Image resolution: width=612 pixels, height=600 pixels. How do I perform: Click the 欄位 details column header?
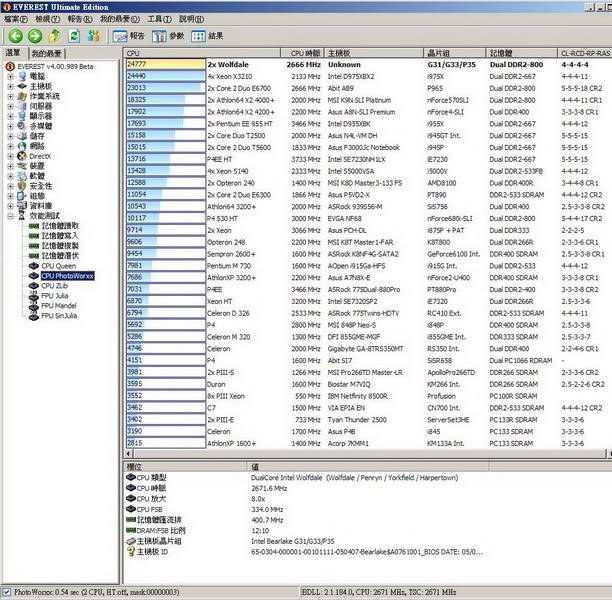click(x=186, y=466)
